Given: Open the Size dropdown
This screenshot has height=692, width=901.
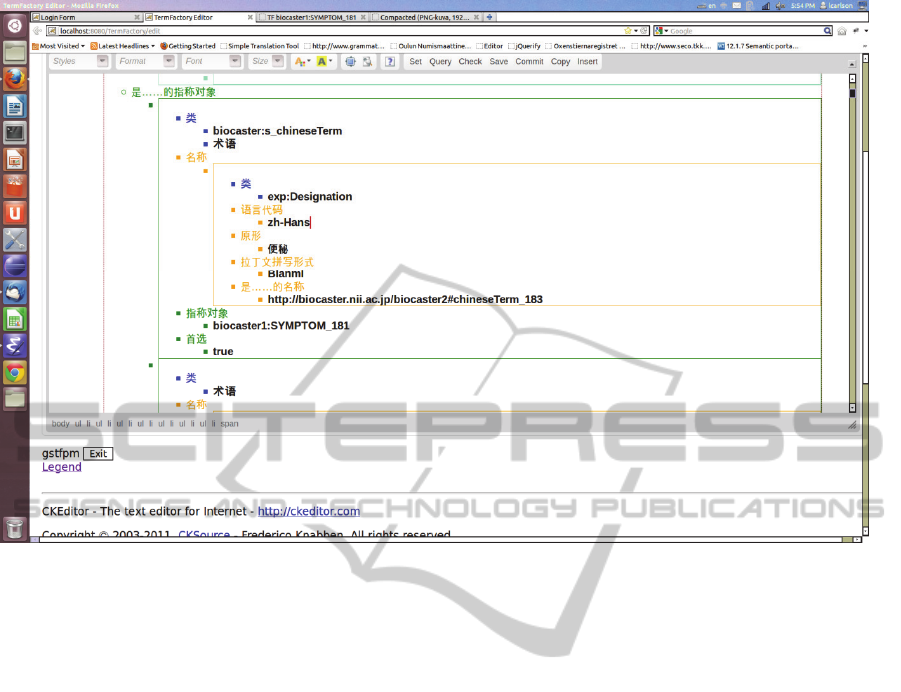Looking at the screenshot, I should [267, 62].
